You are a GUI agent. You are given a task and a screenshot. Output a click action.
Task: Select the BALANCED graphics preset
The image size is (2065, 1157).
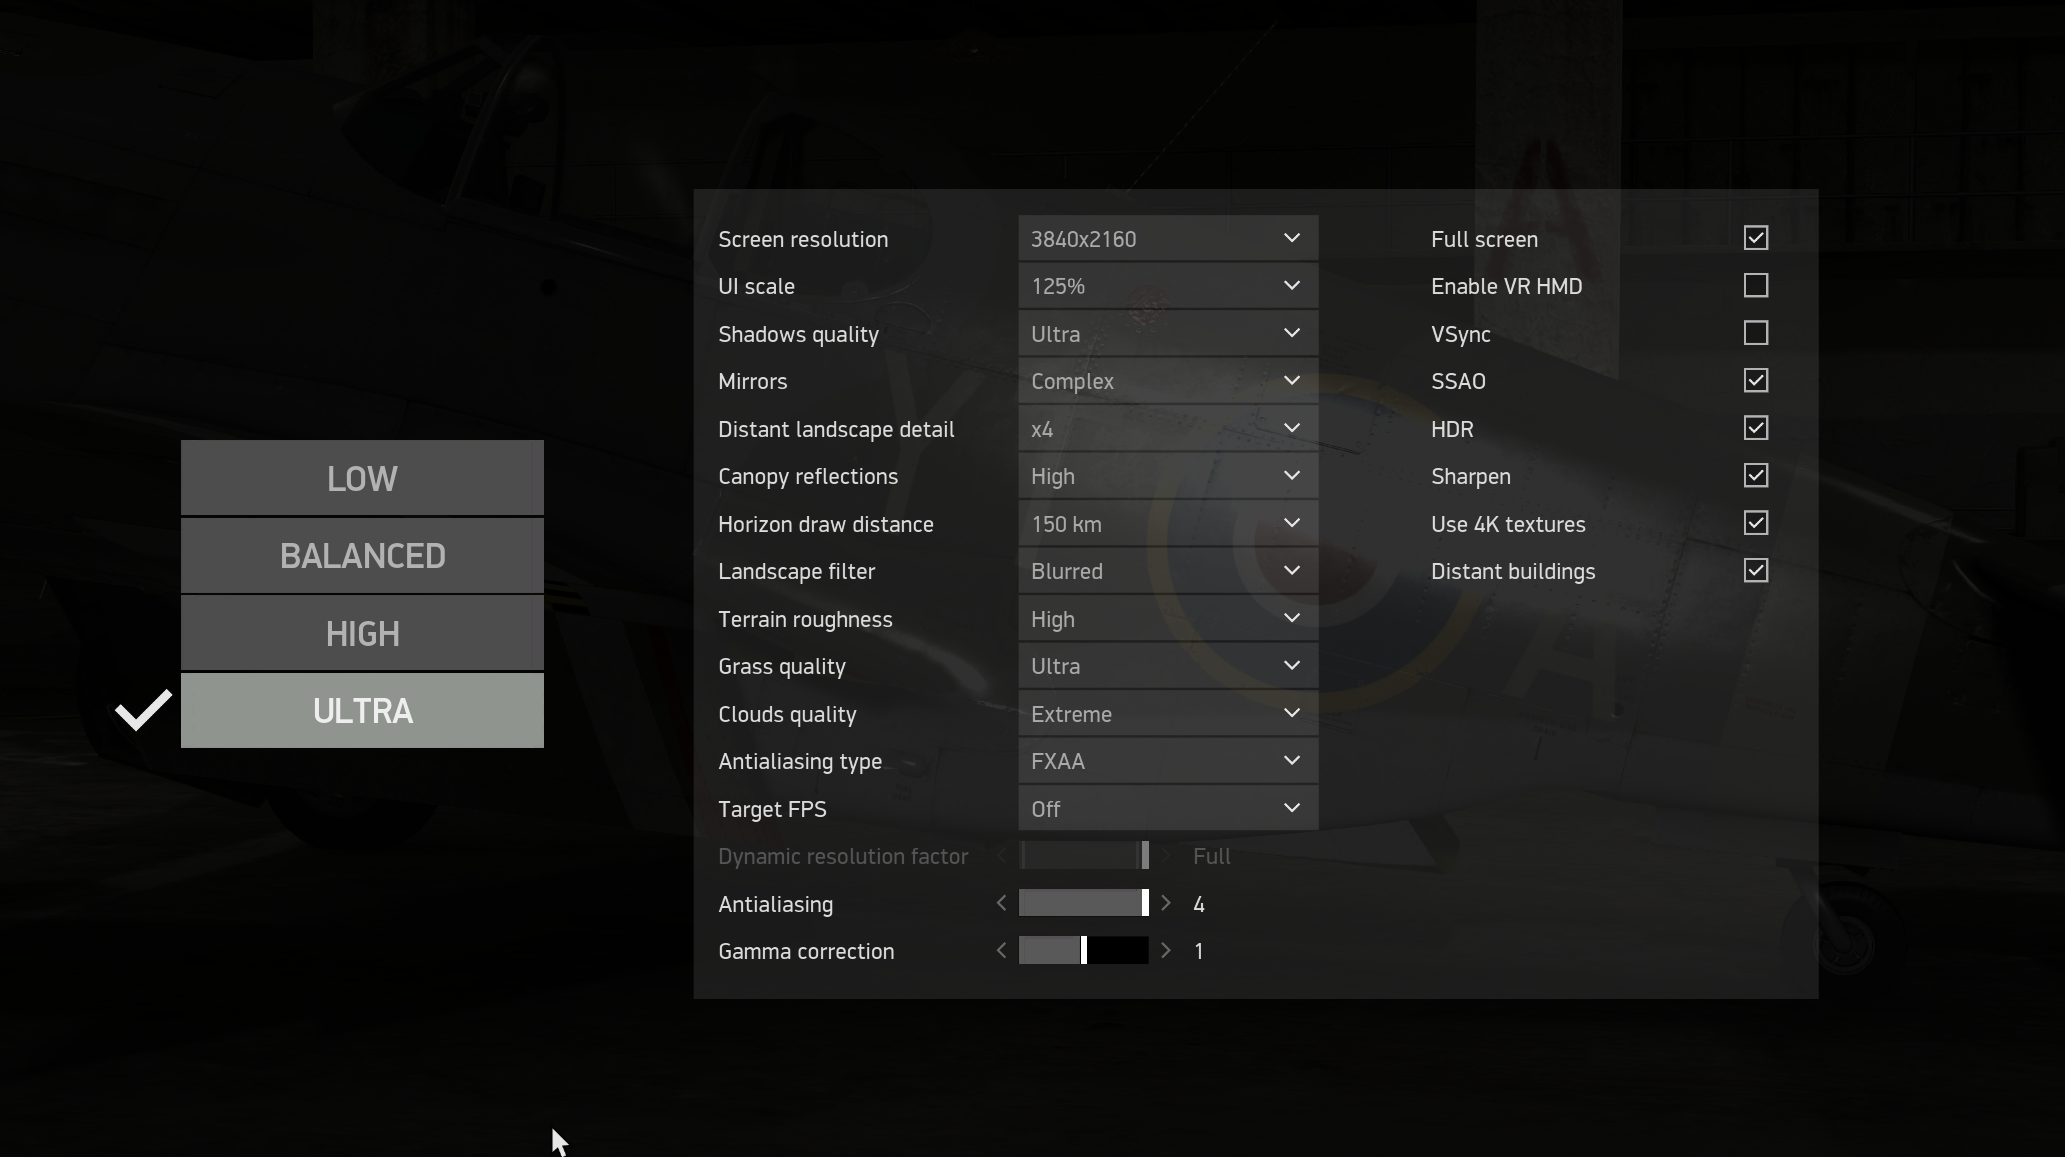click(x=362, y=556)
